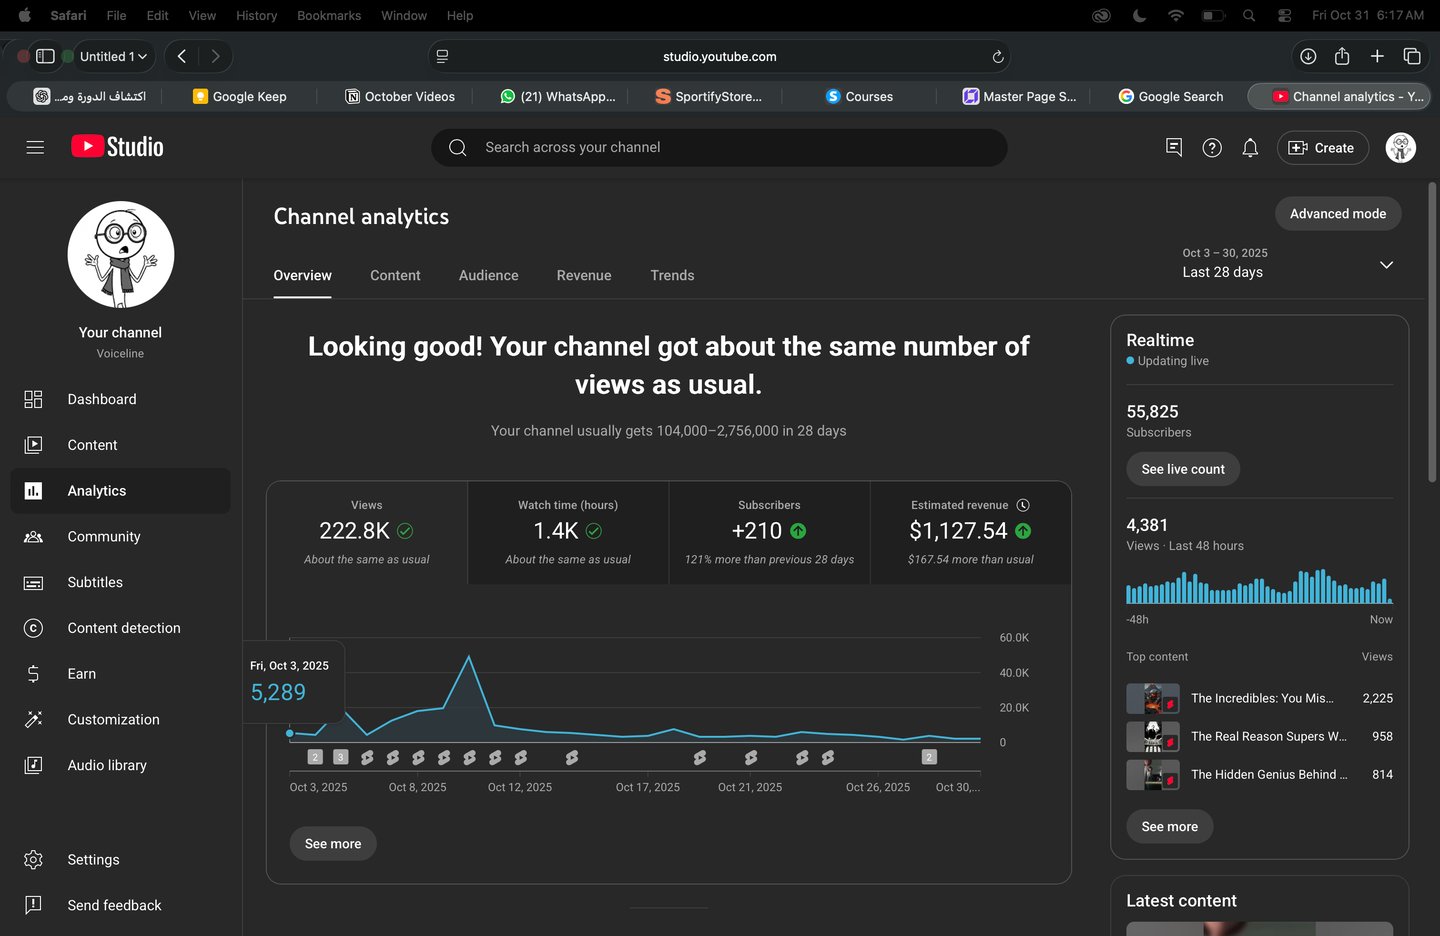Open Customization in the sidebar
Screen dimensions: 1440x936
(x=120, y=720)
